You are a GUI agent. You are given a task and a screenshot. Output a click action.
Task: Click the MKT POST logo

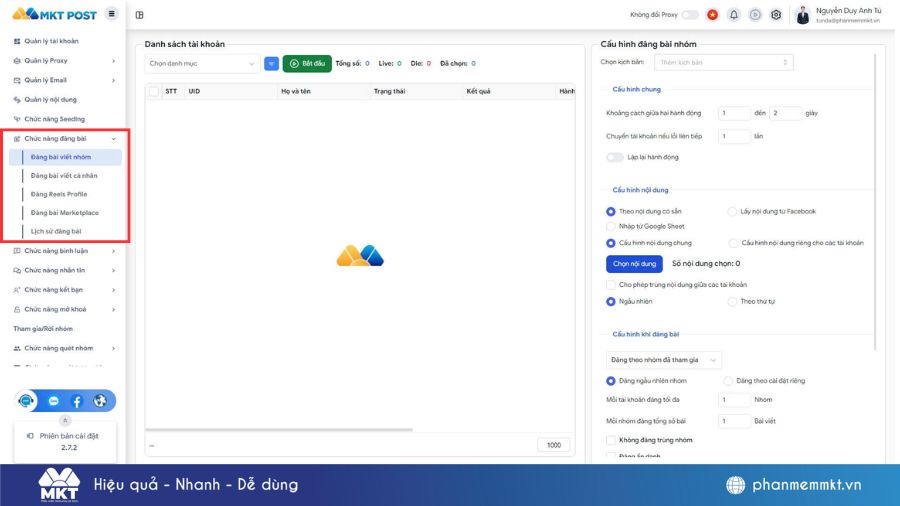pyautogui.click(x=55, y=14)
